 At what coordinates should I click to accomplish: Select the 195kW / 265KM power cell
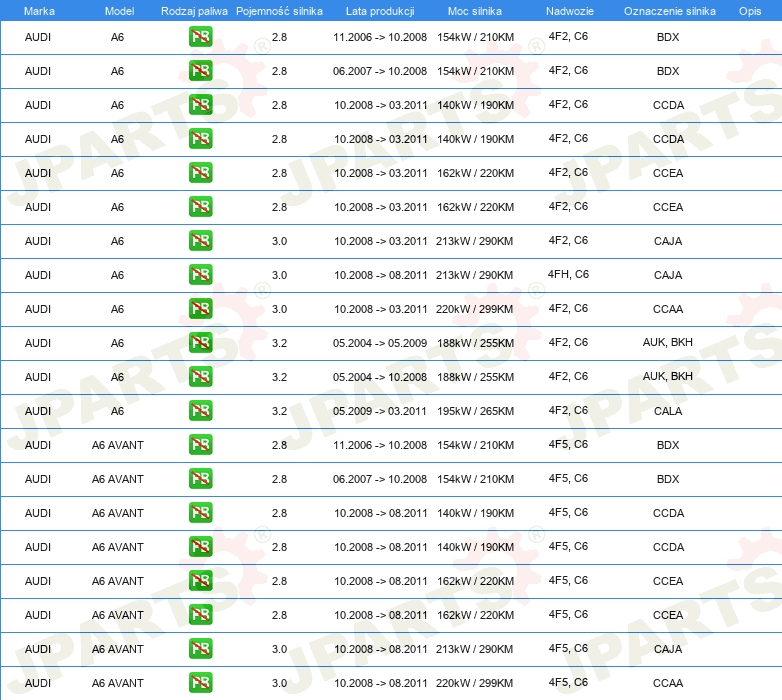475,411
